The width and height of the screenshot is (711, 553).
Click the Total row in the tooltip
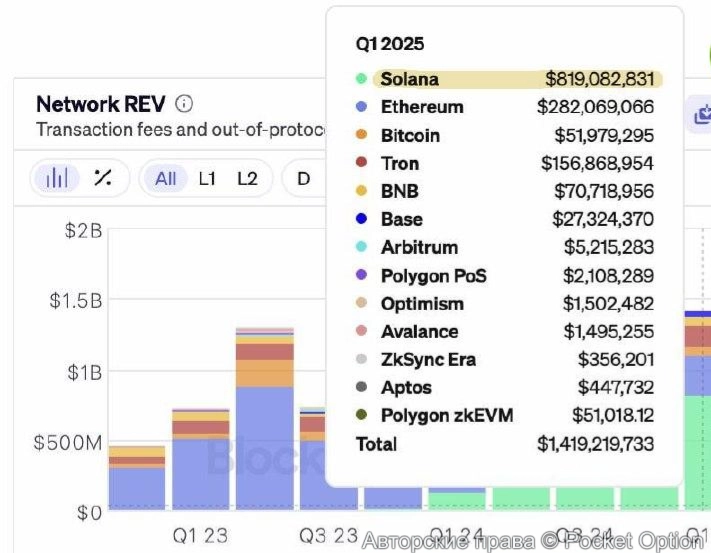pyautogui.click(x=376, y=444)
